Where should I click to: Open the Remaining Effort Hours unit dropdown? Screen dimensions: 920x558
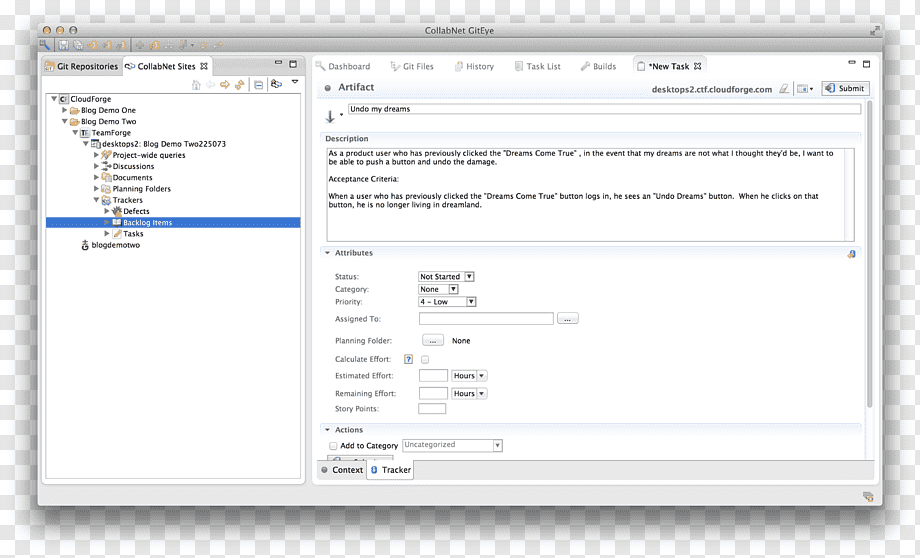pos(469,394)
